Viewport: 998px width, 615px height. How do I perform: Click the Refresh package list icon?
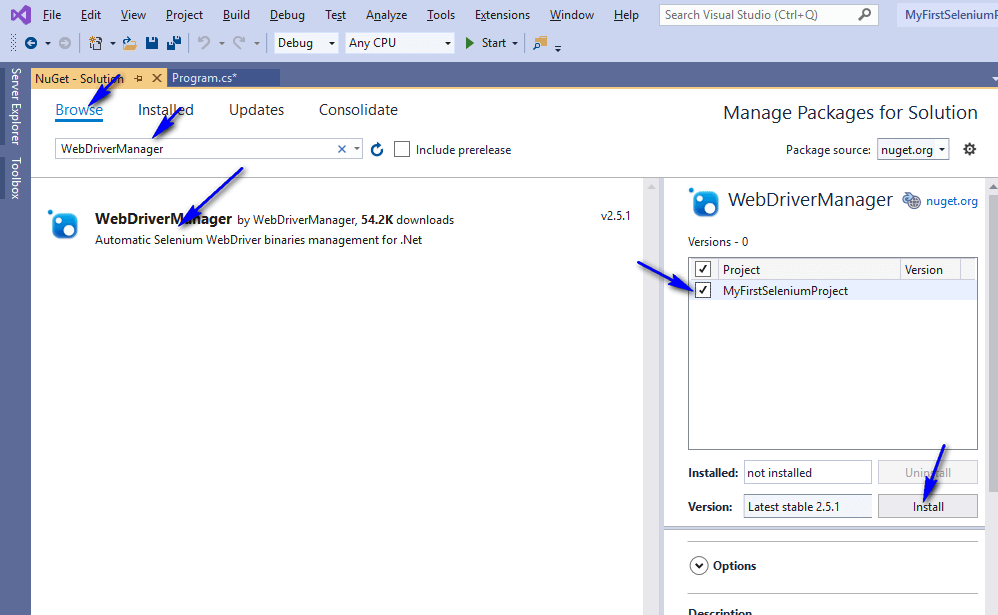click(377, 150)
